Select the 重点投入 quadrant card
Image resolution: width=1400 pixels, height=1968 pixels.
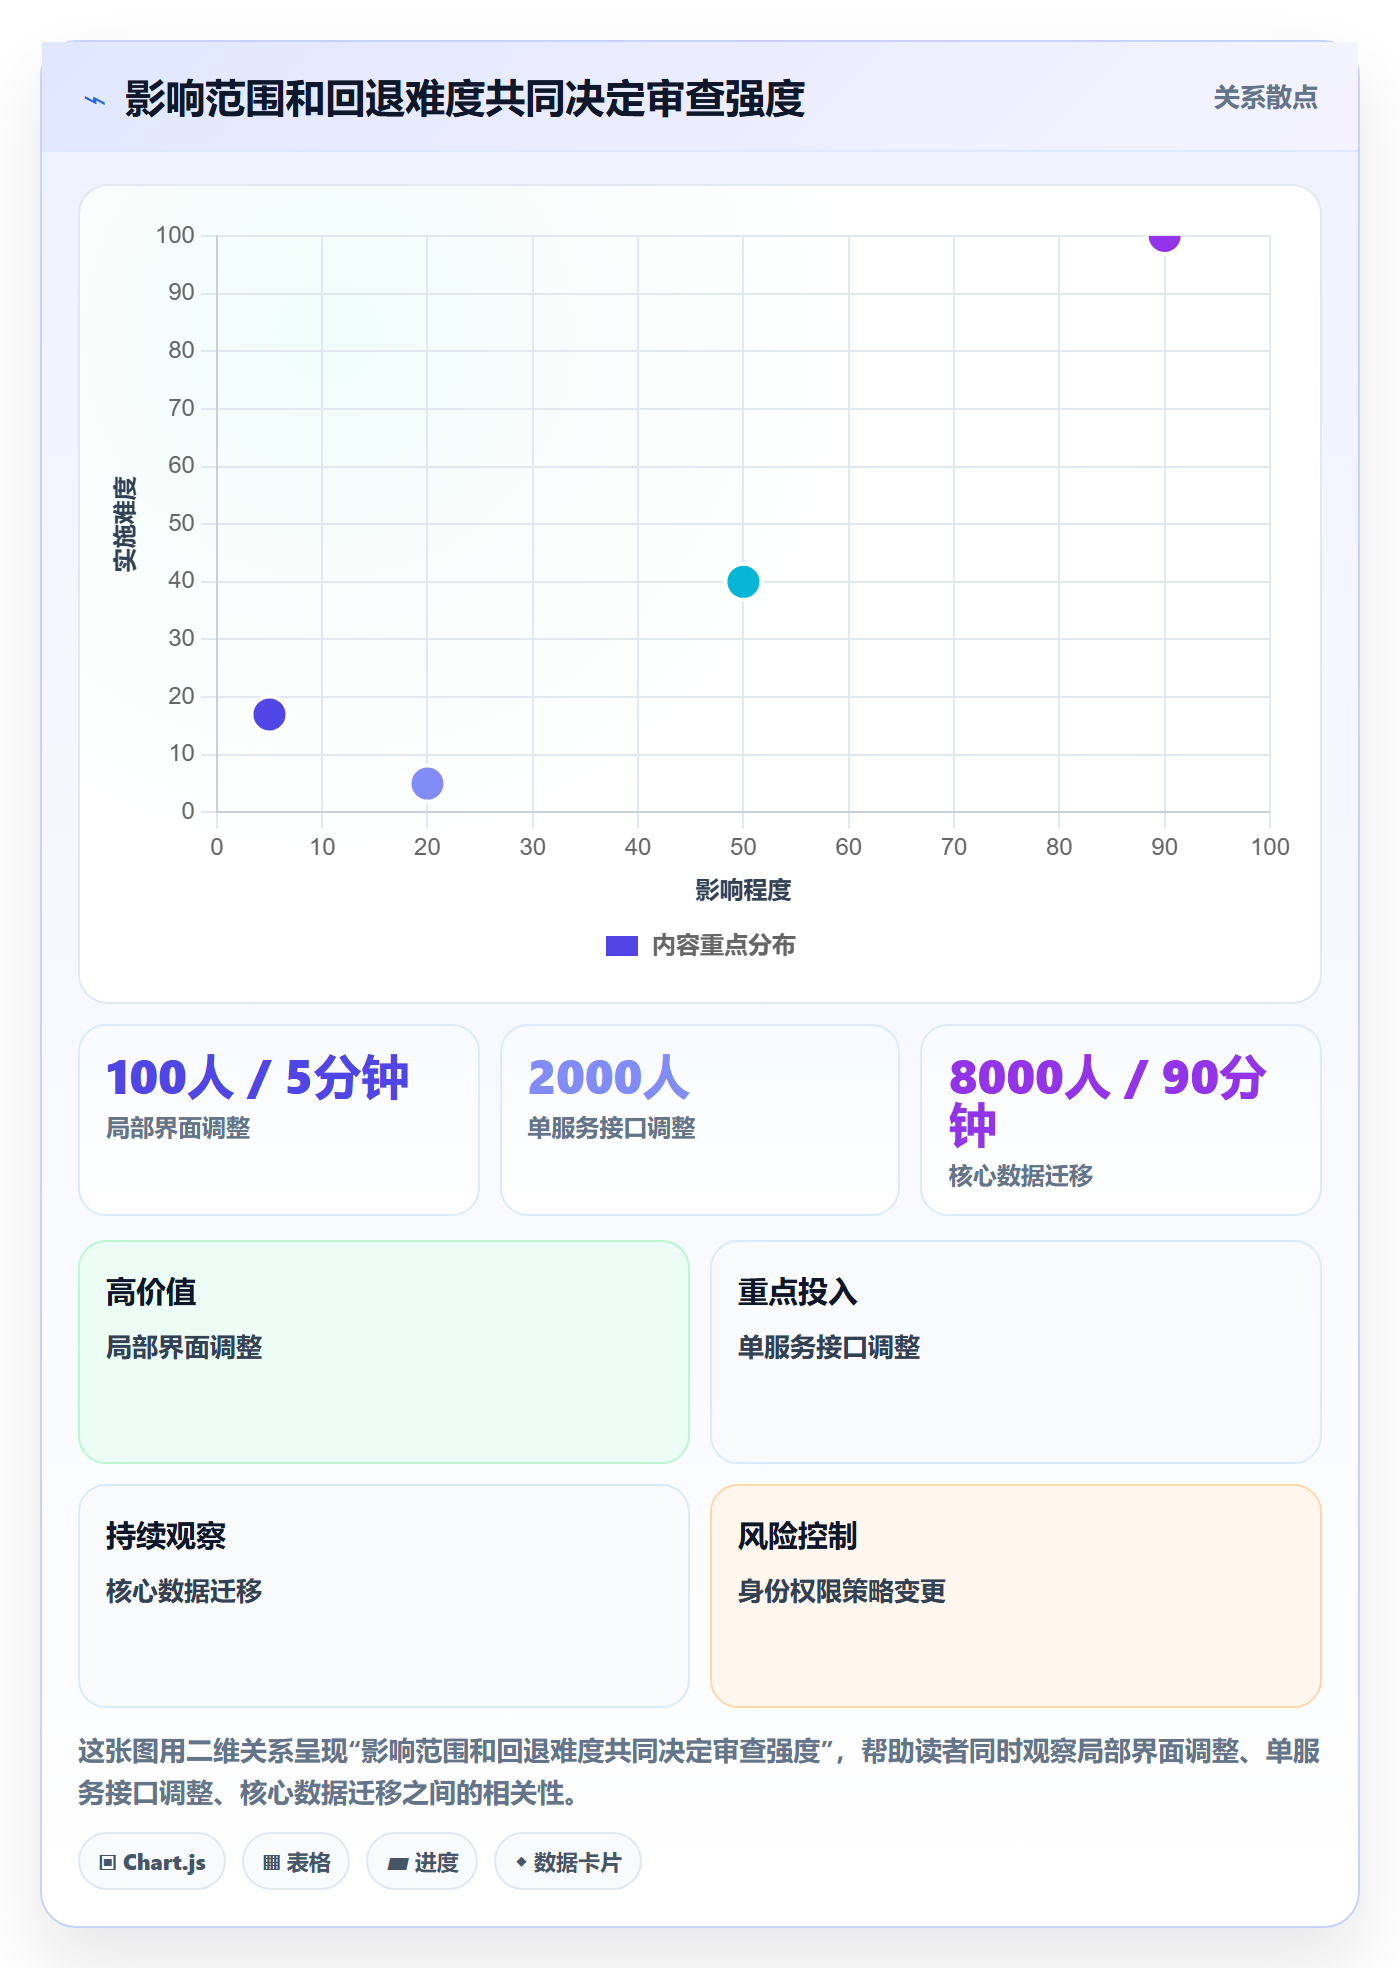(1016, 1352)
